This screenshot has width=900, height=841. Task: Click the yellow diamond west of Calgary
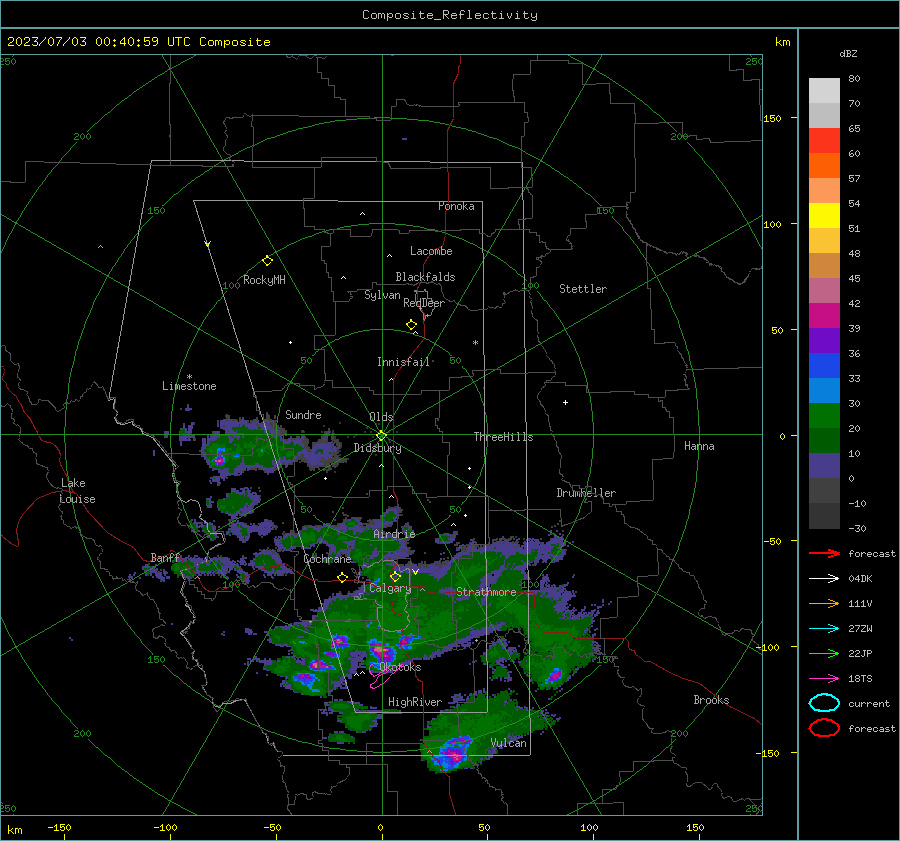click(x=342, y=577)
